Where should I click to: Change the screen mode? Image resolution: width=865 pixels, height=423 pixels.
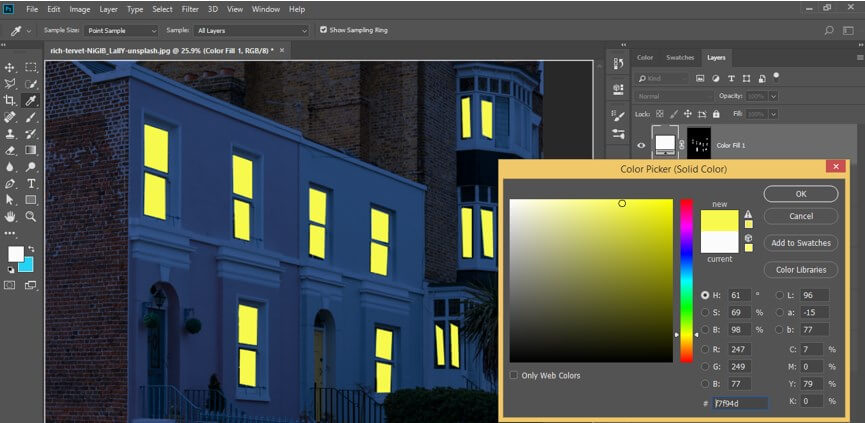(30, 285)
